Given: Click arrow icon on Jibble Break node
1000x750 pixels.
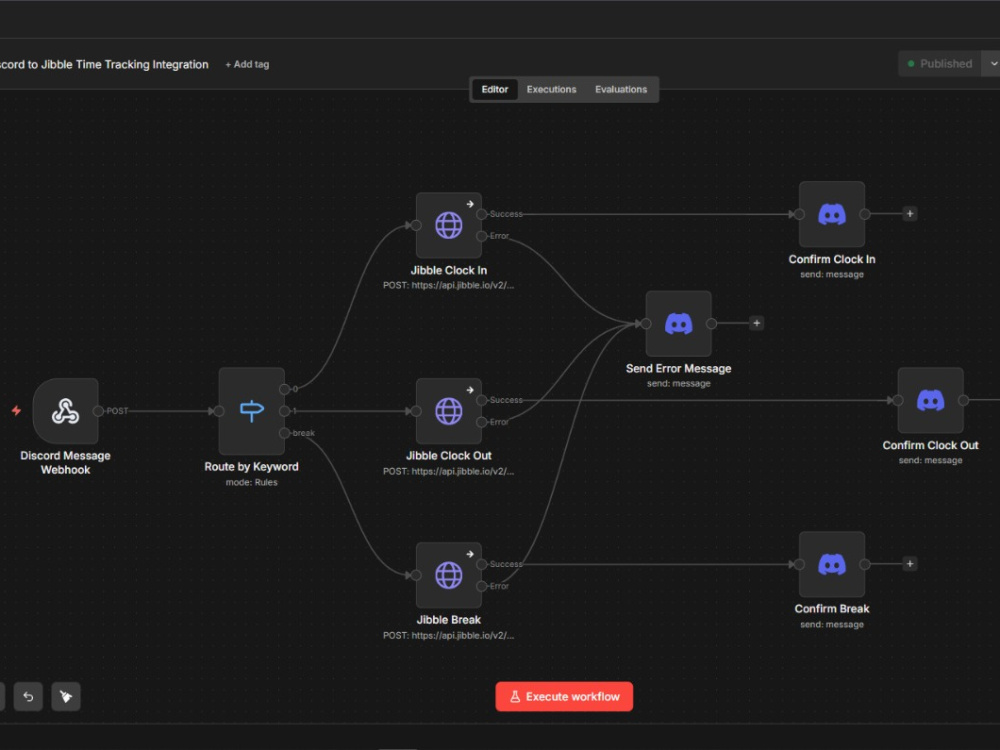Looking at the screenshot, I should point(470,554).
